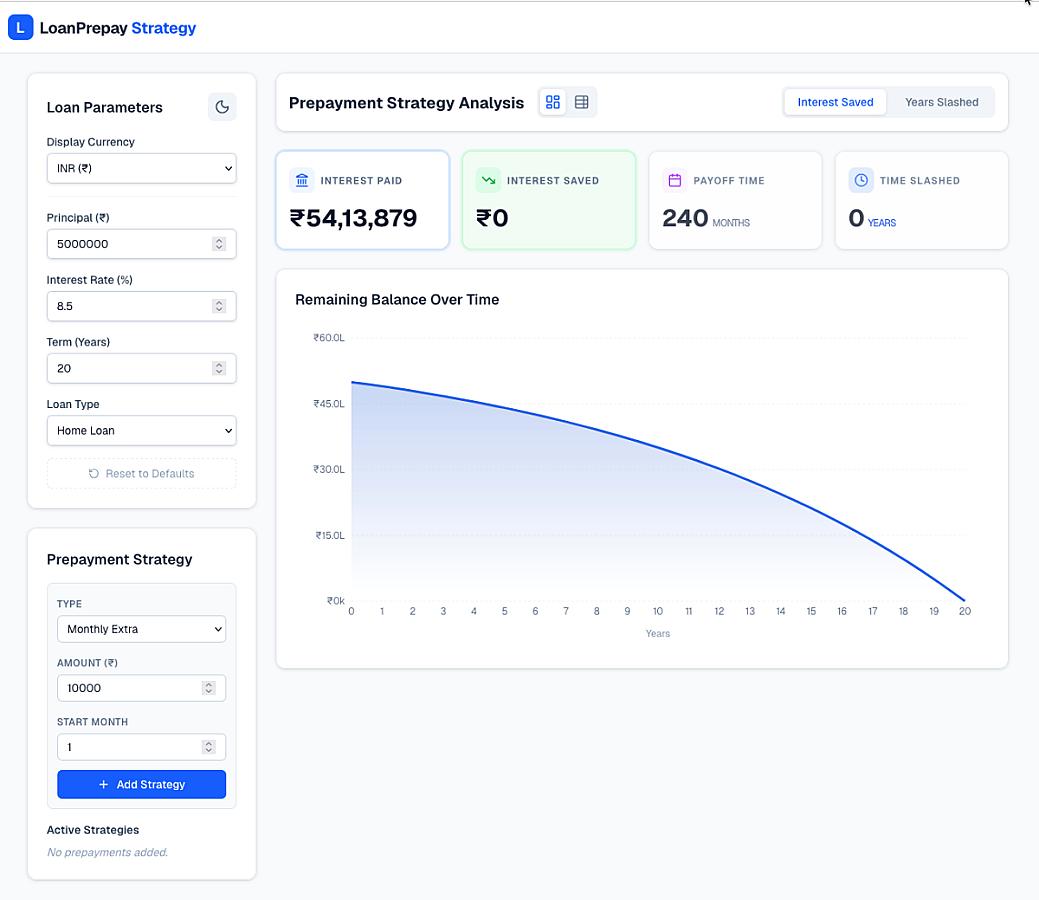Image resolution: width=1039 pixels, height=900 pixels.
Task: Click the Amount stepper arrows
Action: point(209,688)
